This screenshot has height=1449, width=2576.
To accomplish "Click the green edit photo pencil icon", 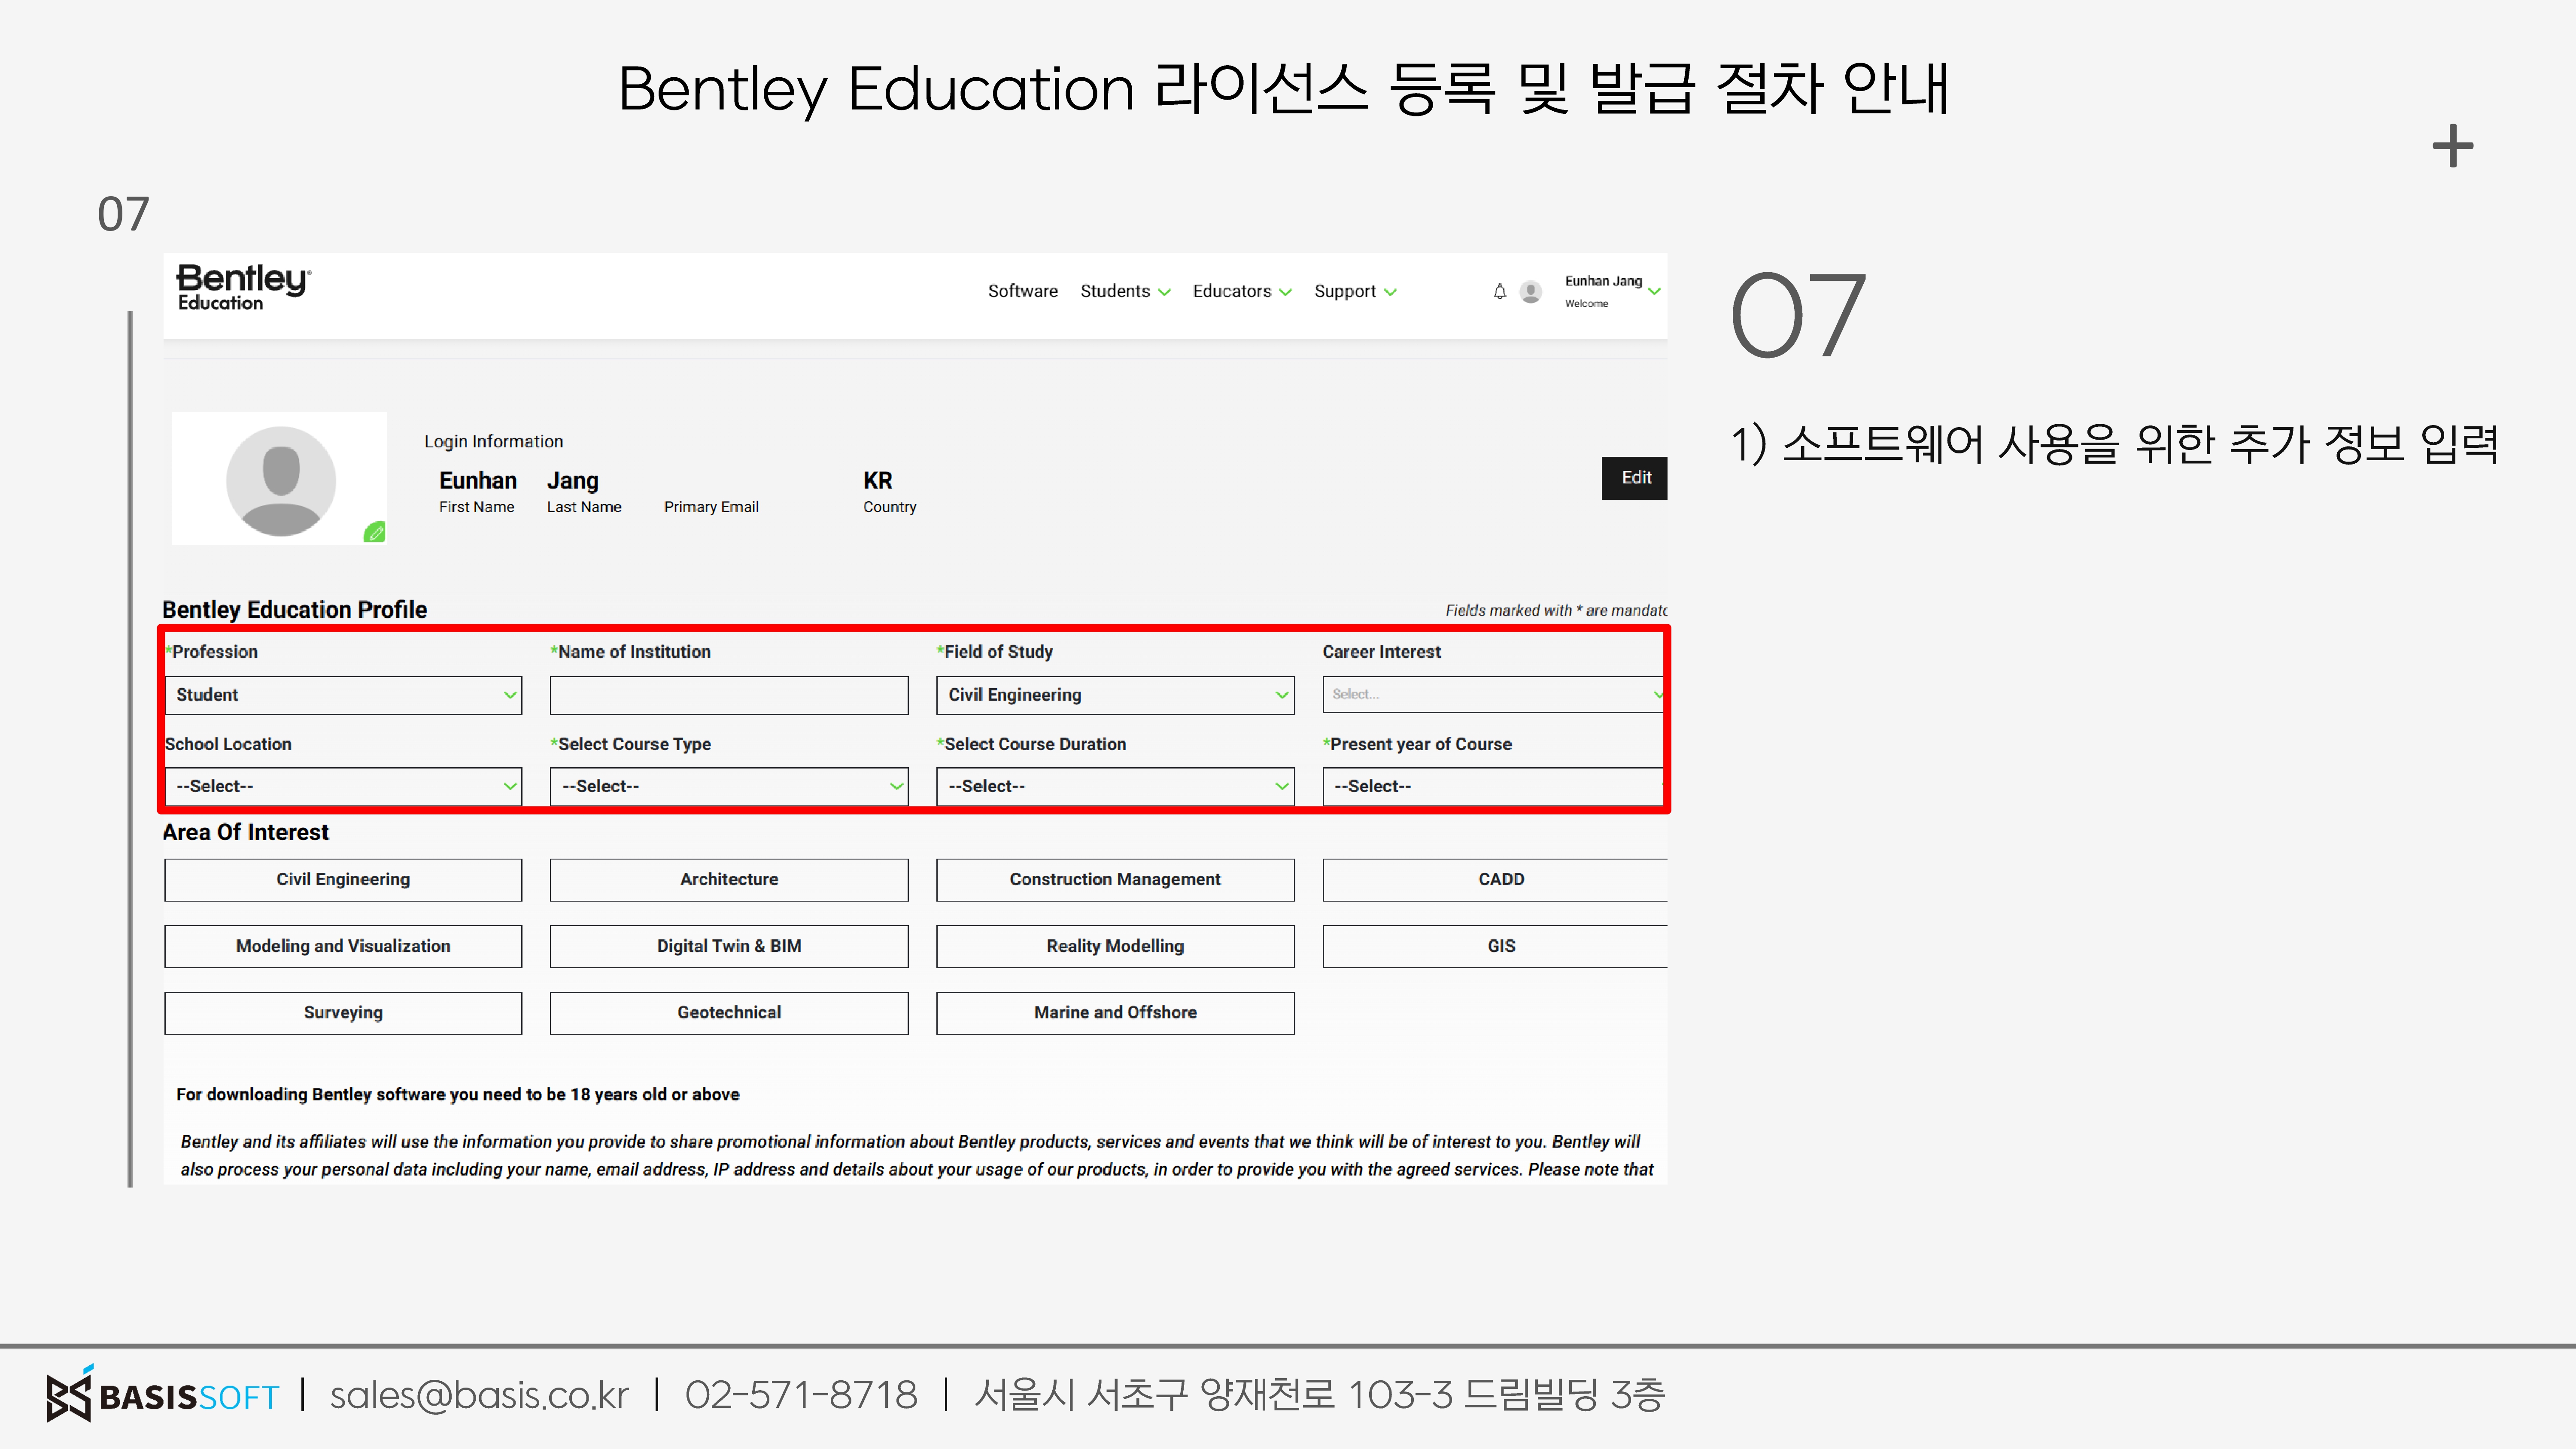I will point(374,532).
